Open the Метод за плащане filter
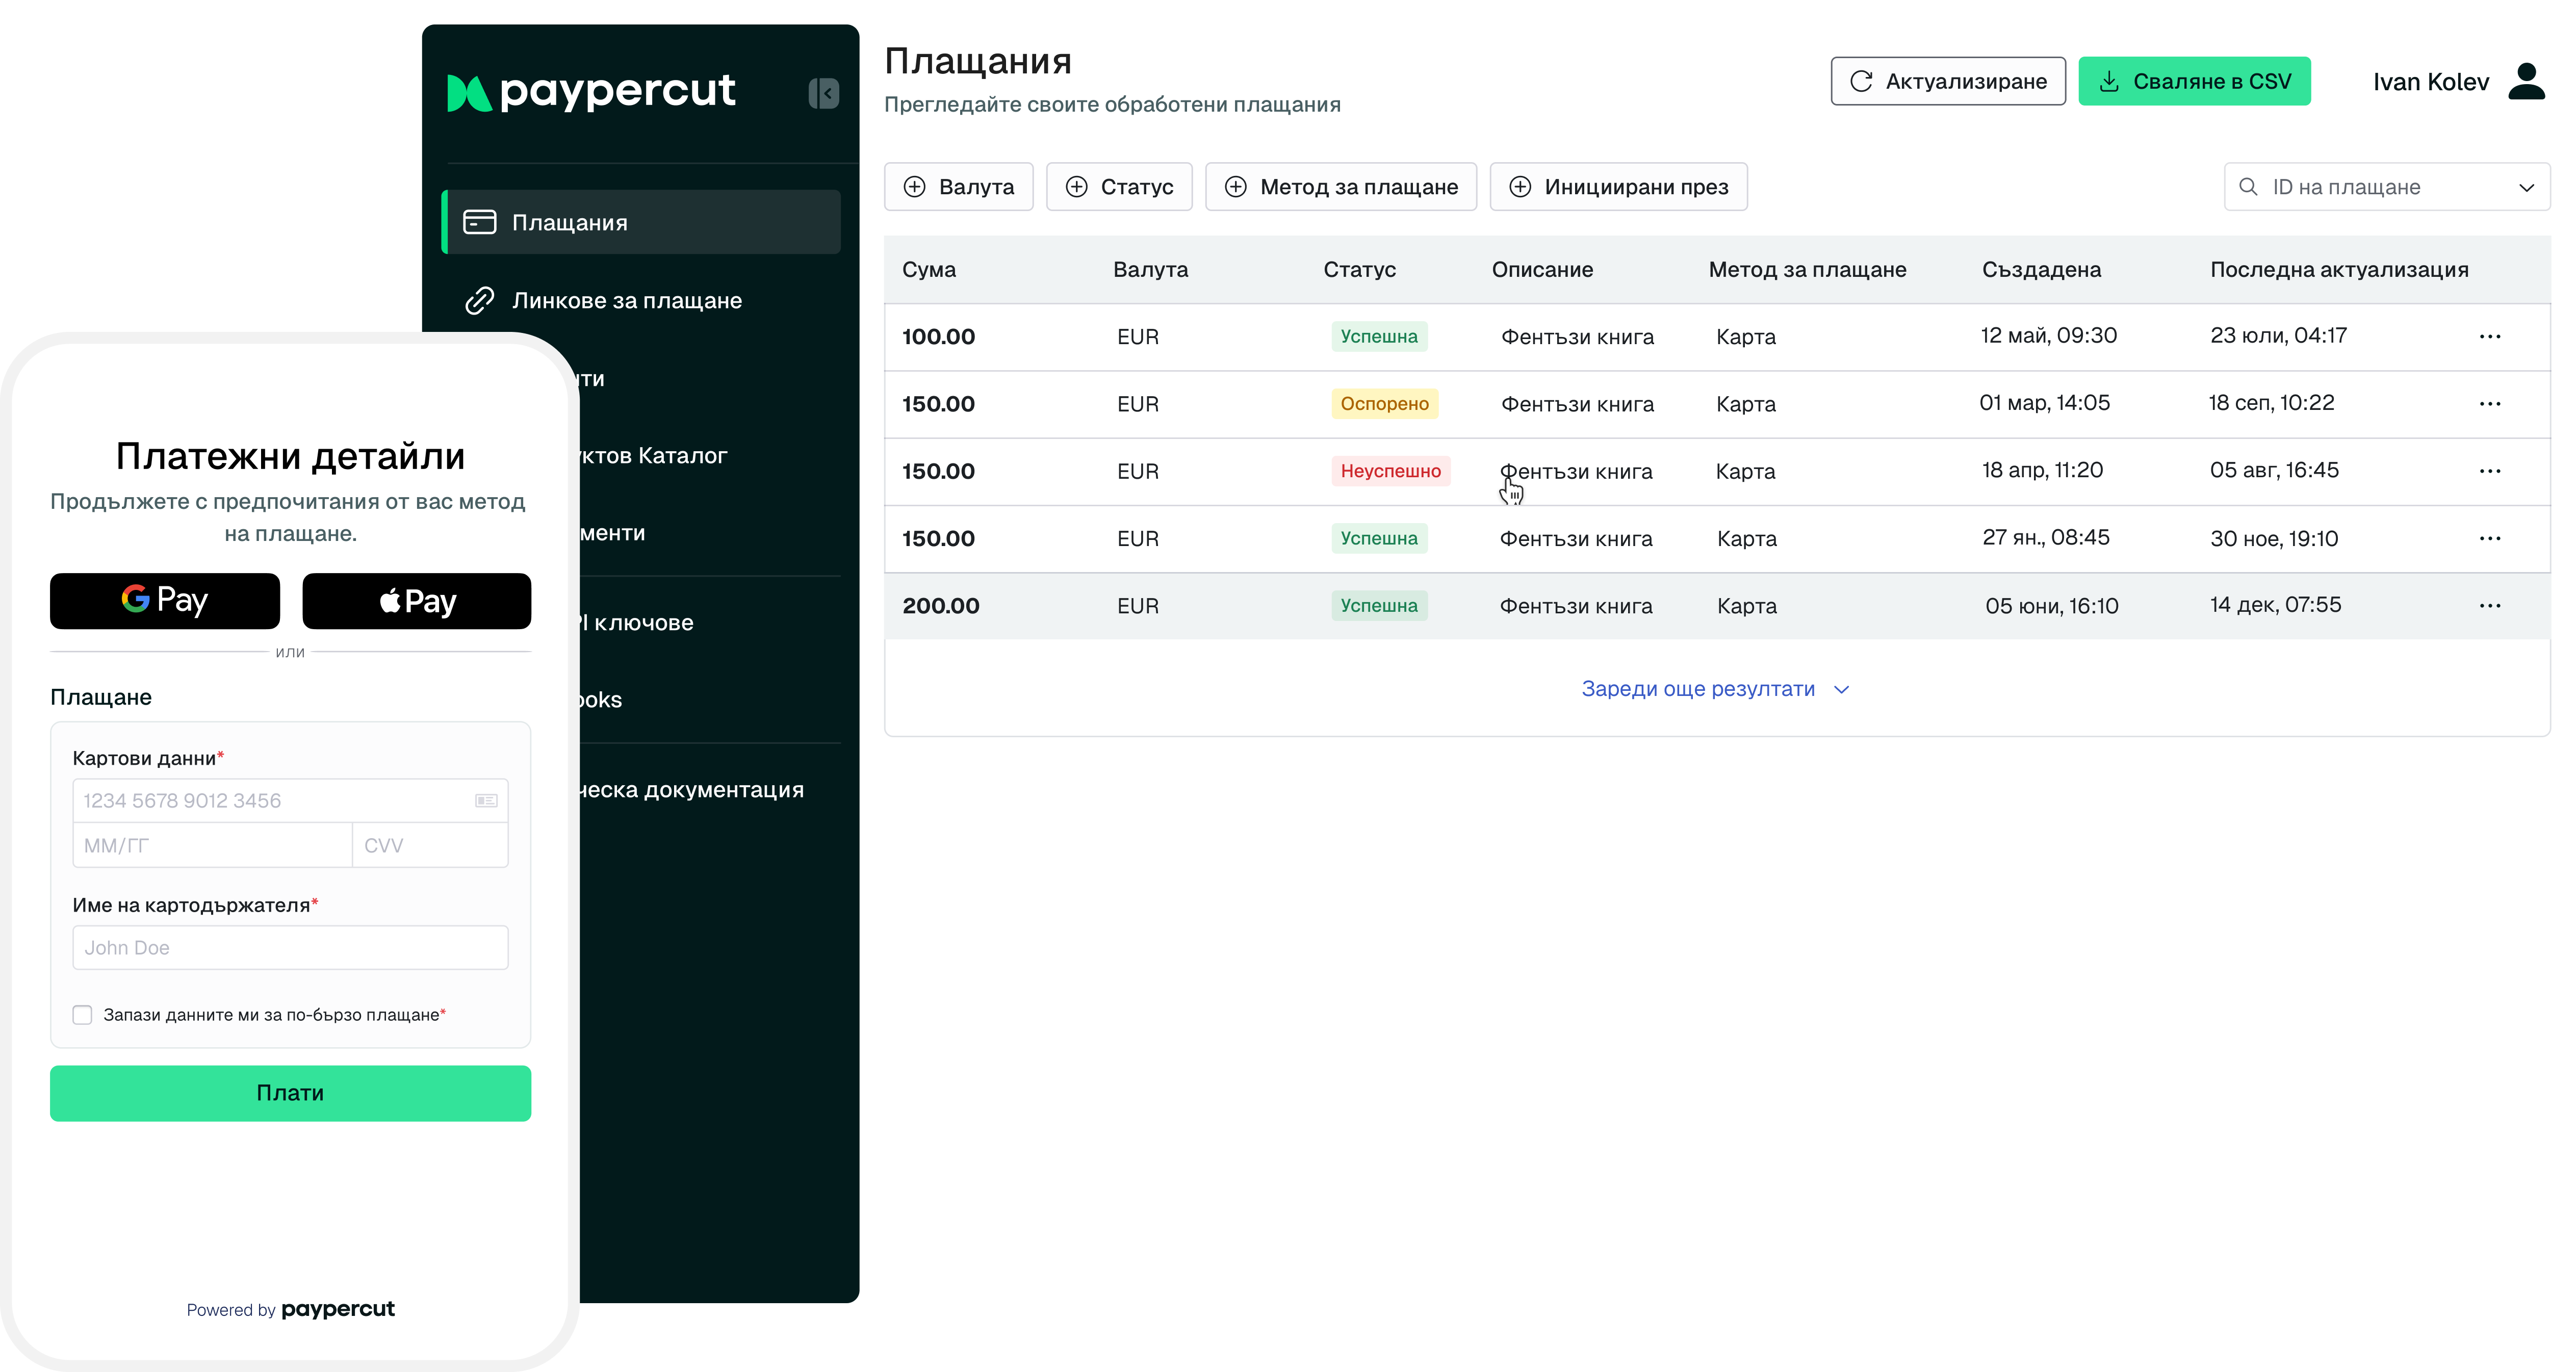This screenshot has height=1372, width=2576. click(1341, 187)
